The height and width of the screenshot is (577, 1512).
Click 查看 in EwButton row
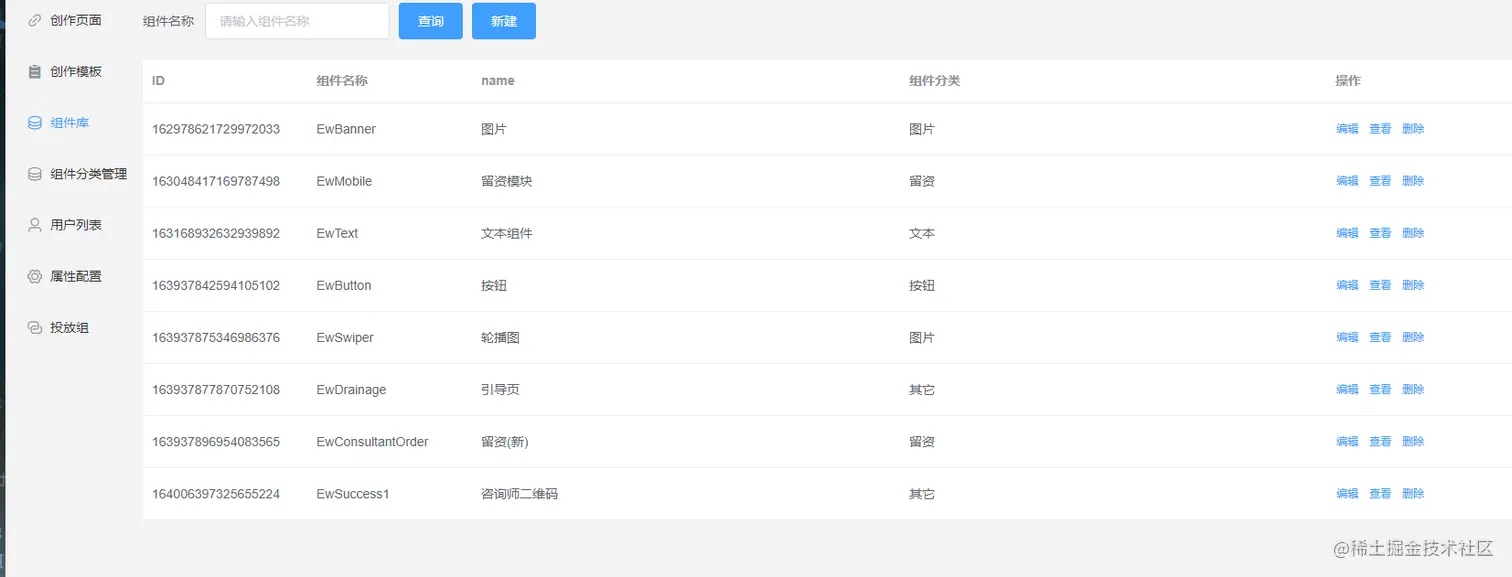1380,285
